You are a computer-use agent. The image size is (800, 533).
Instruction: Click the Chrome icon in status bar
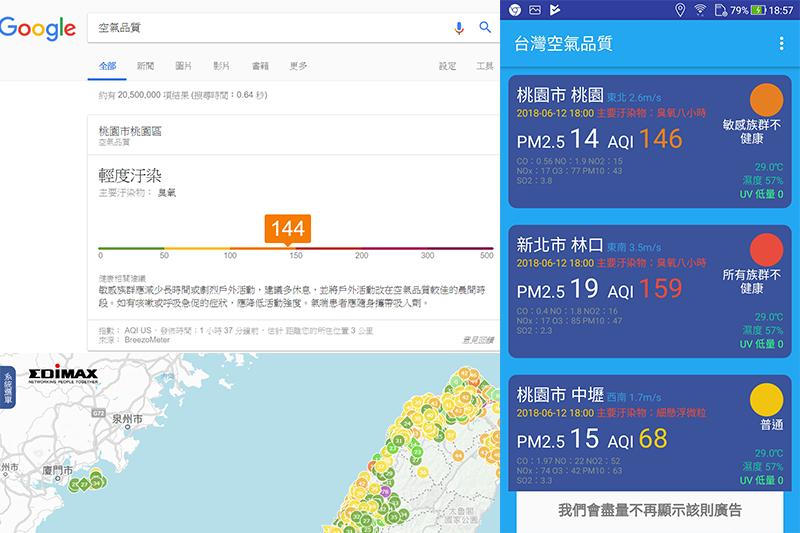(515, 10)
